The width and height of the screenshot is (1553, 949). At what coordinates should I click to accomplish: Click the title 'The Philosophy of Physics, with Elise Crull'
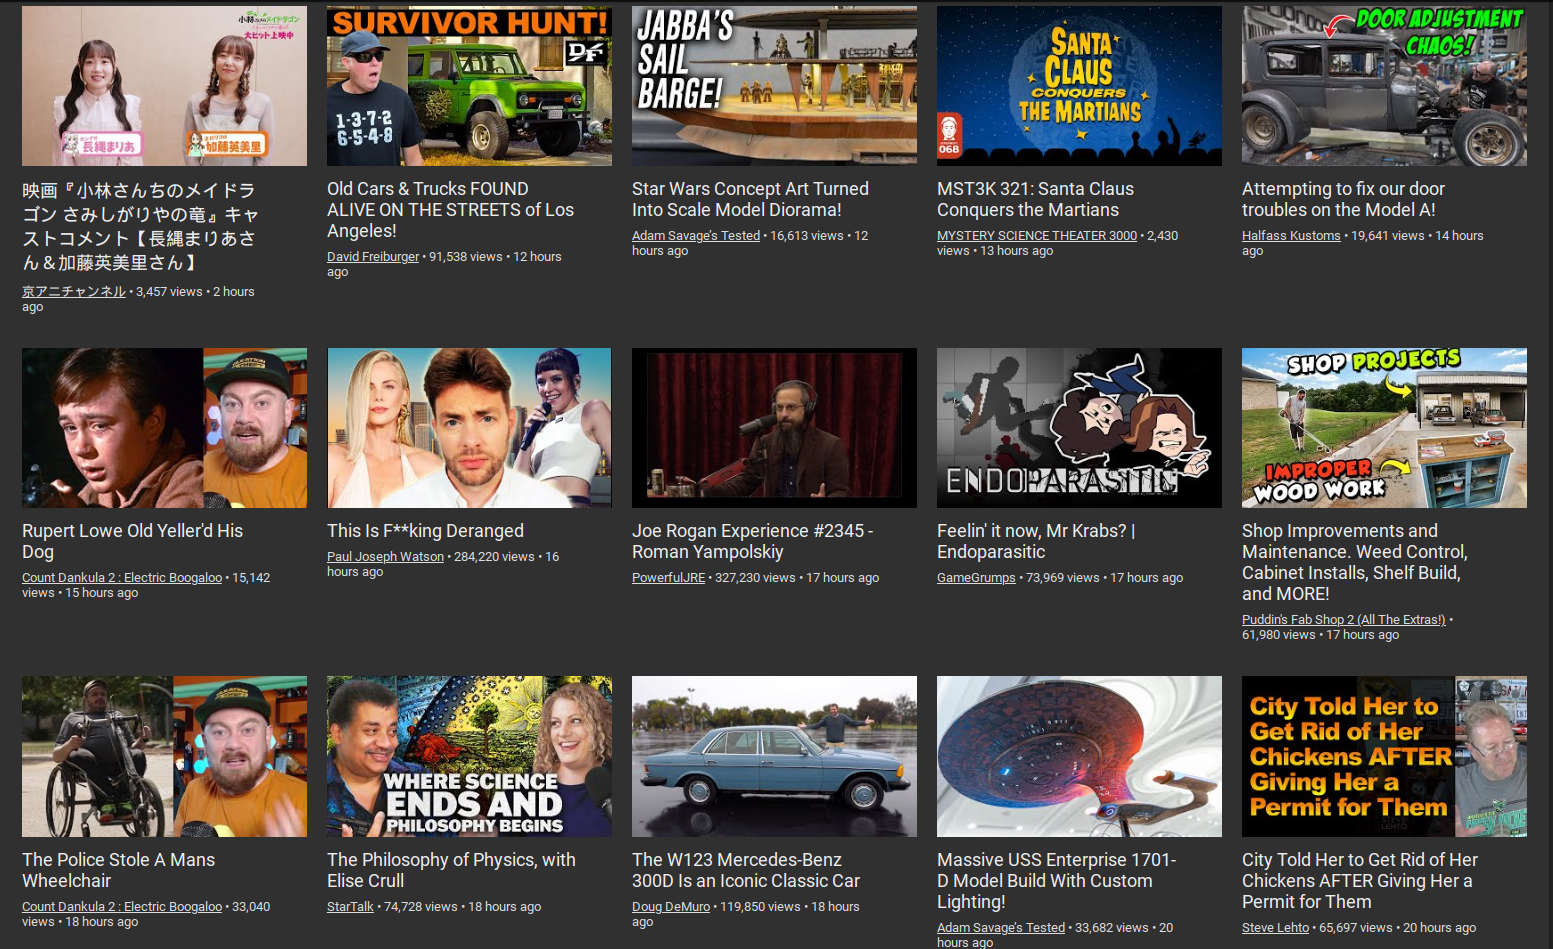pyautogui.click(x=451, y=870)
